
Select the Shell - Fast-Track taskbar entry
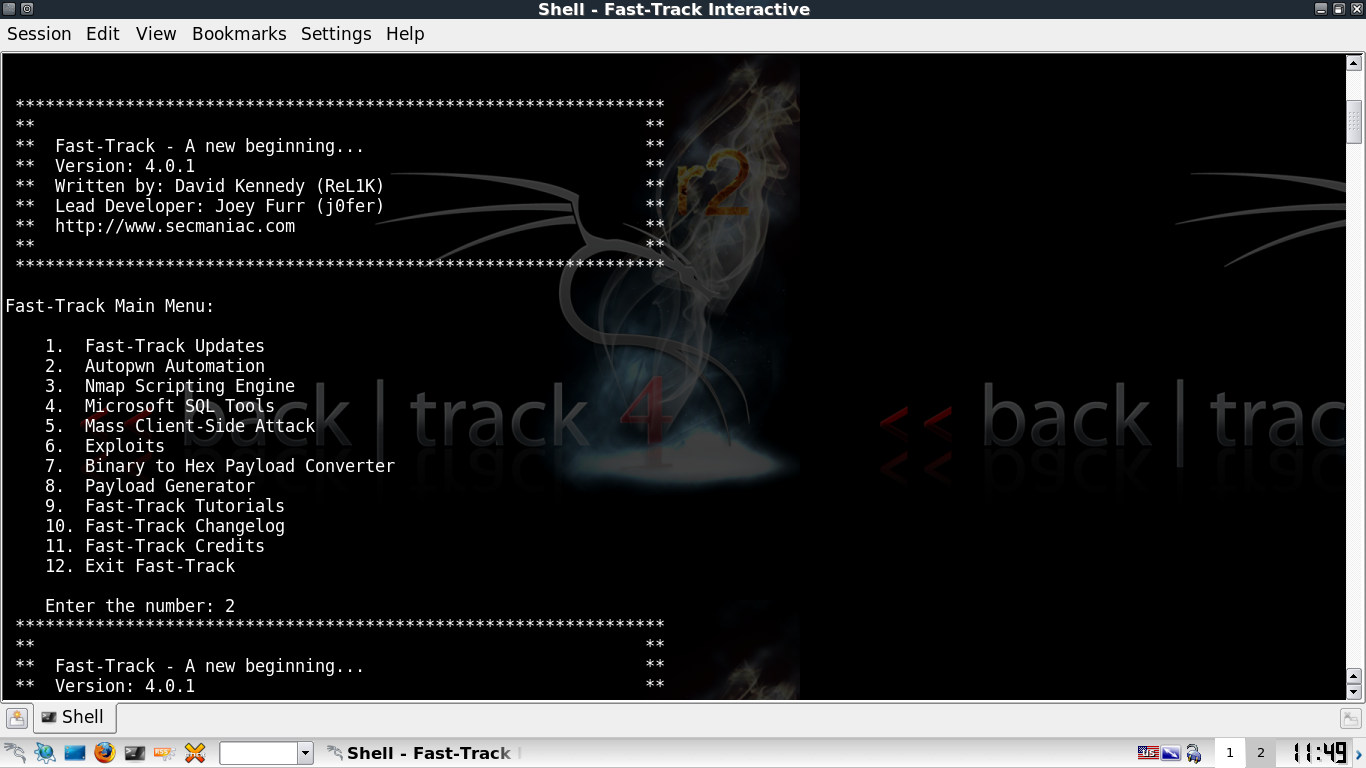pyautogui.click(x=425, y=753)
